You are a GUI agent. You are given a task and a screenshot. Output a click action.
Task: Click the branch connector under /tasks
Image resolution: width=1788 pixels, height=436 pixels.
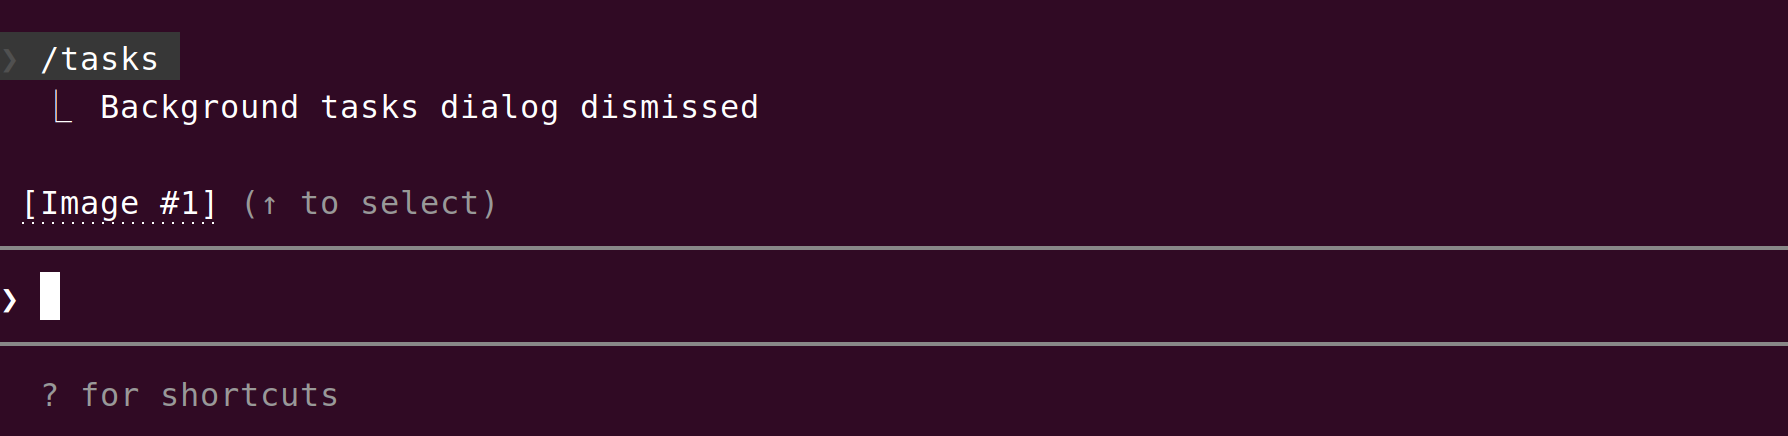[62, 108]
